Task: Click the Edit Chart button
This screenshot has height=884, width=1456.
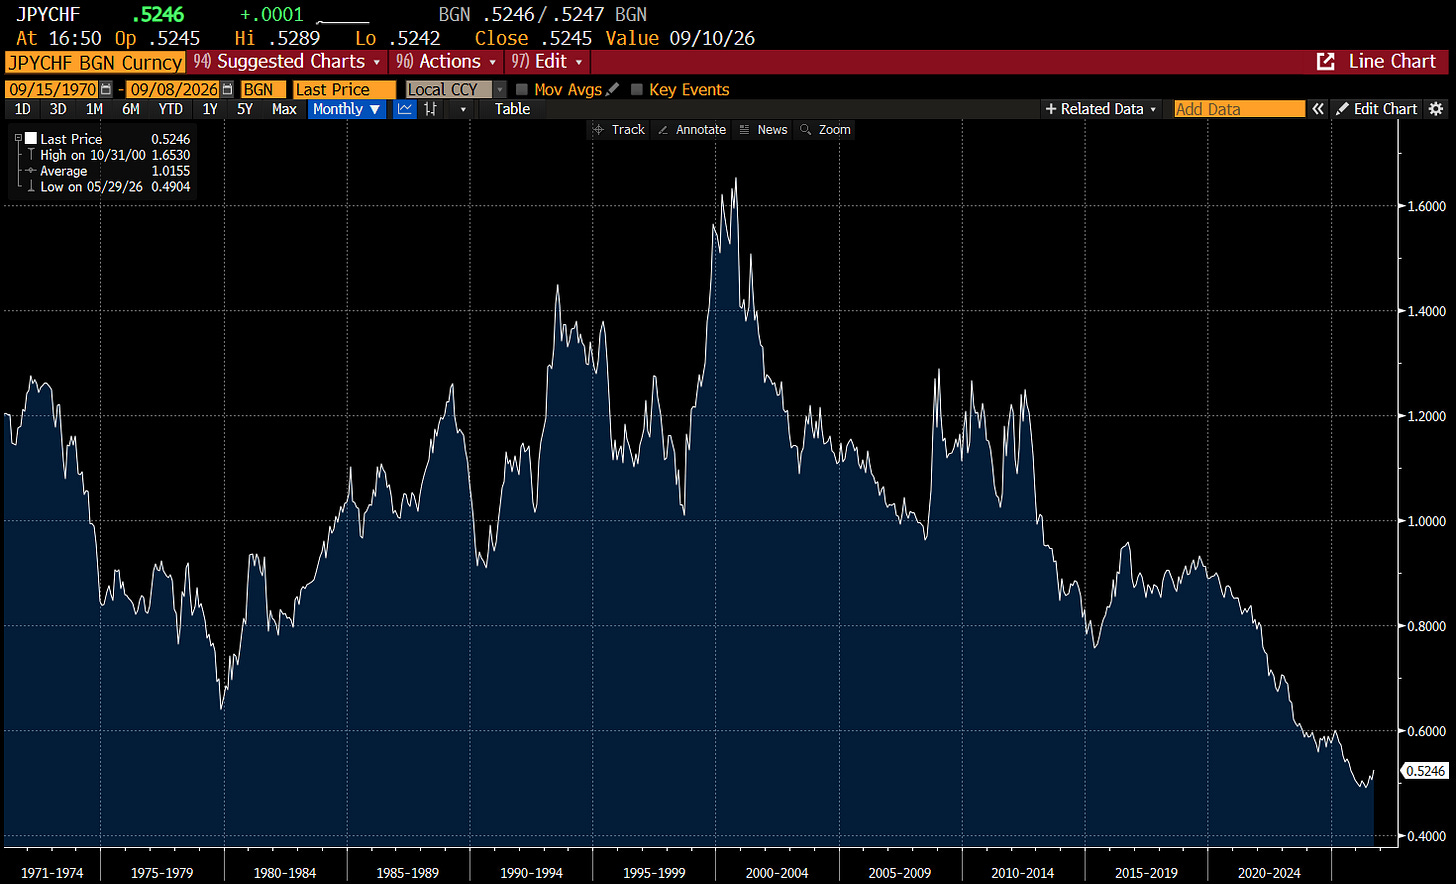Action: [1377, 109]
